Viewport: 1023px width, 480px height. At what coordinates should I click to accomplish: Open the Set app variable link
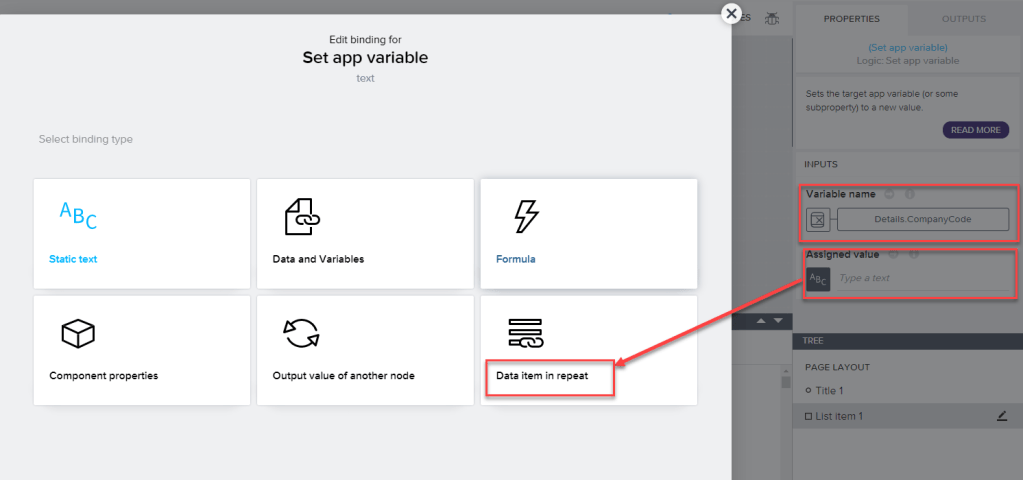tap(907, 47)
